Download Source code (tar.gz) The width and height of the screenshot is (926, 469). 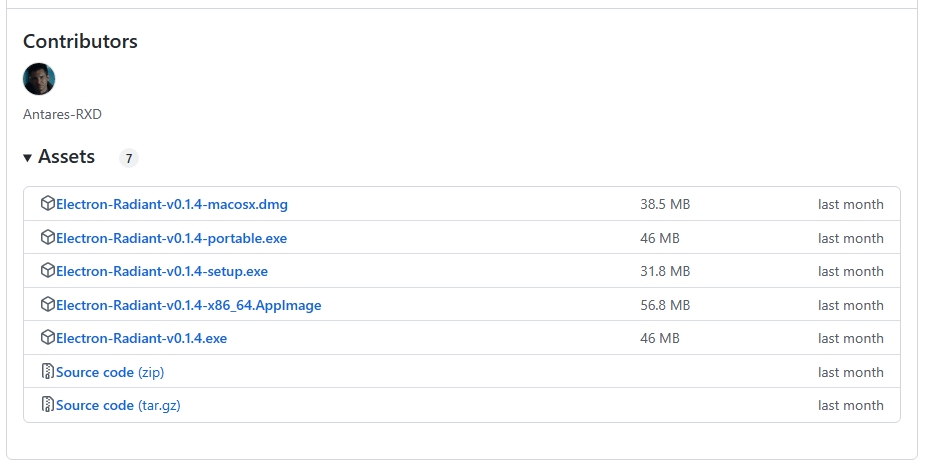tap(118, 405)
